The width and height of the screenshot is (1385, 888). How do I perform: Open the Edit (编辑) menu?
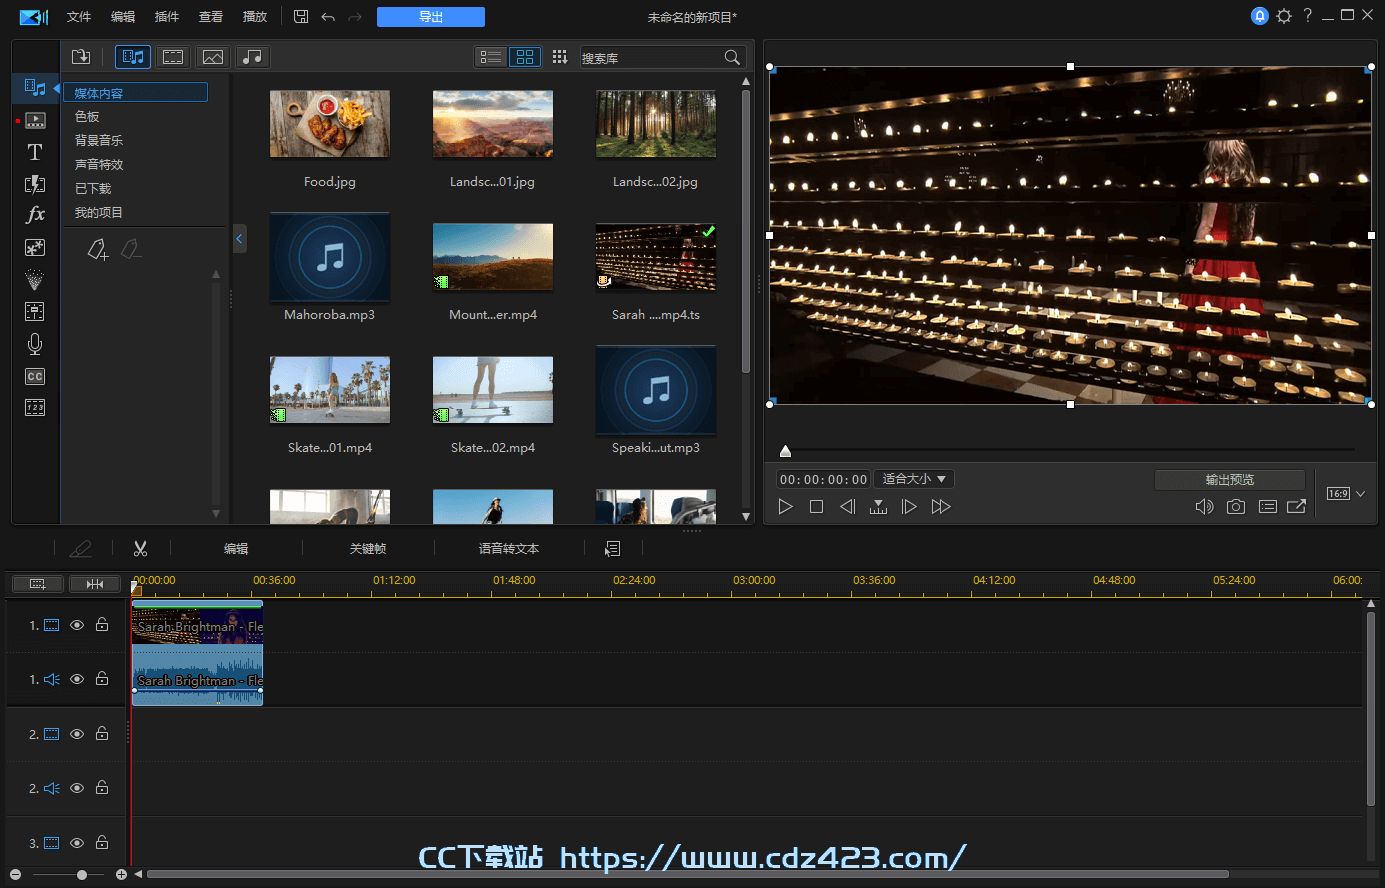(x=123, y=17)
